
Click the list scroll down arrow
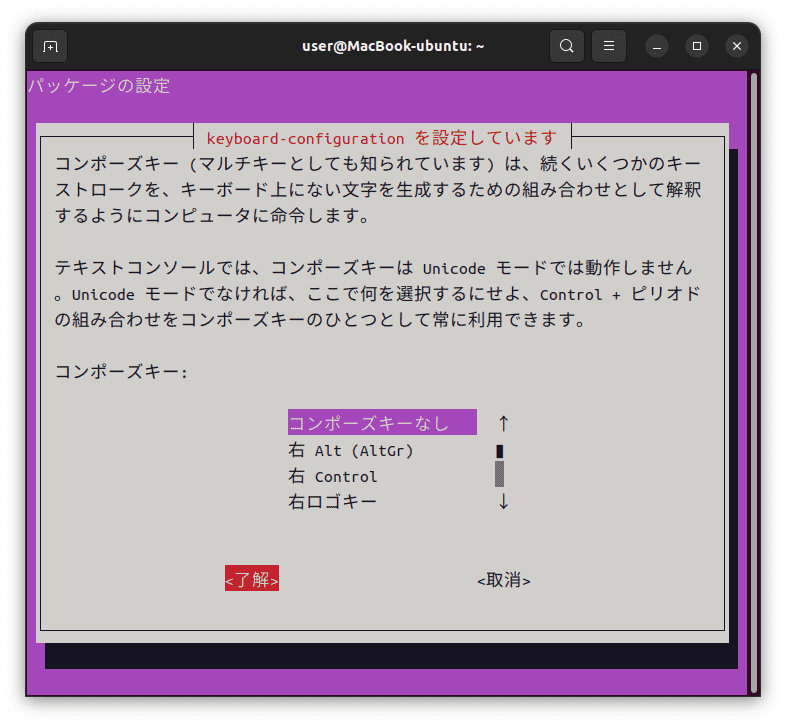(504, 501)
